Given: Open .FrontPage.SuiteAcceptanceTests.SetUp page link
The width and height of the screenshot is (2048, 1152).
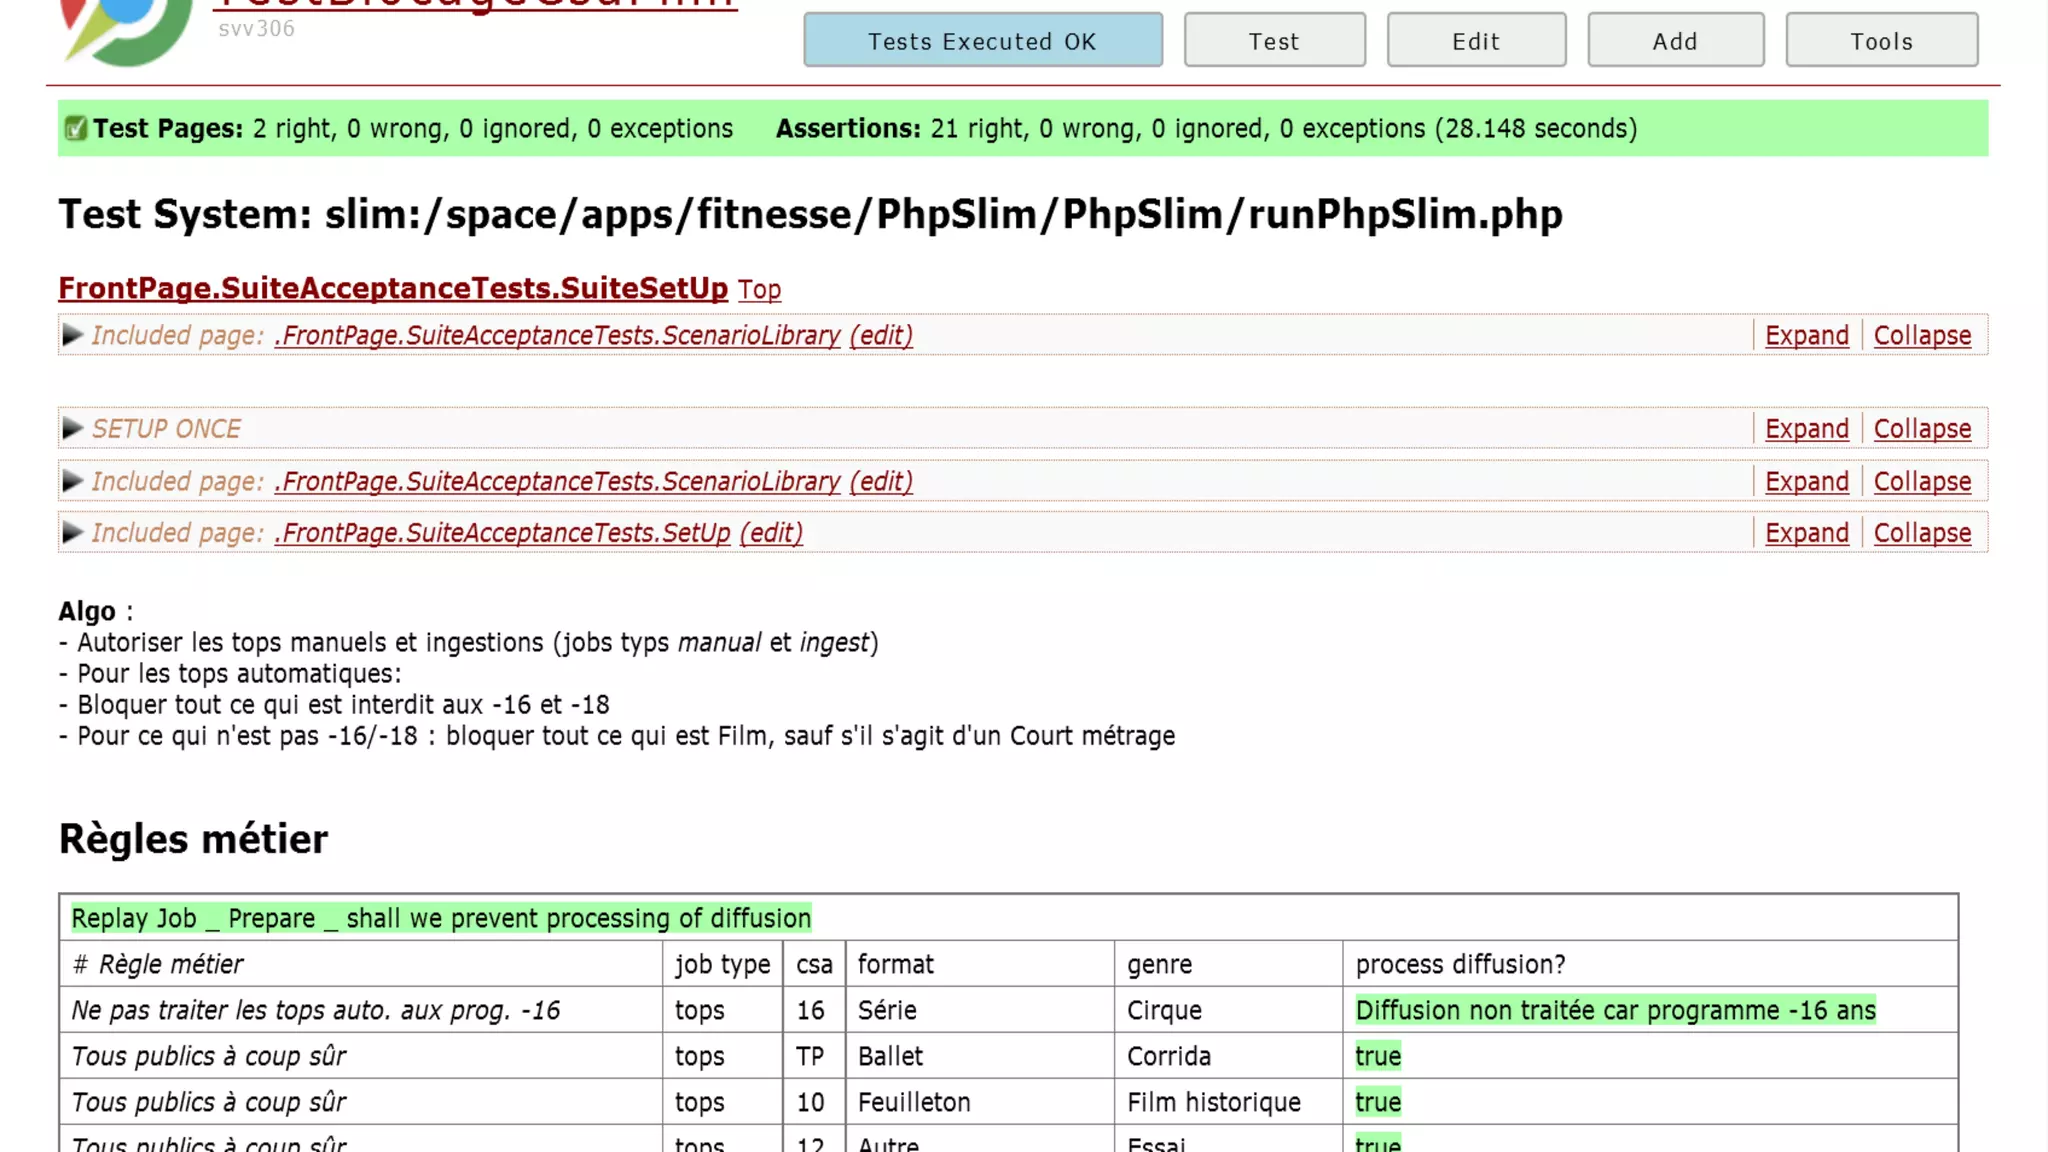Looking at the screenshot, I should (502, 533).
